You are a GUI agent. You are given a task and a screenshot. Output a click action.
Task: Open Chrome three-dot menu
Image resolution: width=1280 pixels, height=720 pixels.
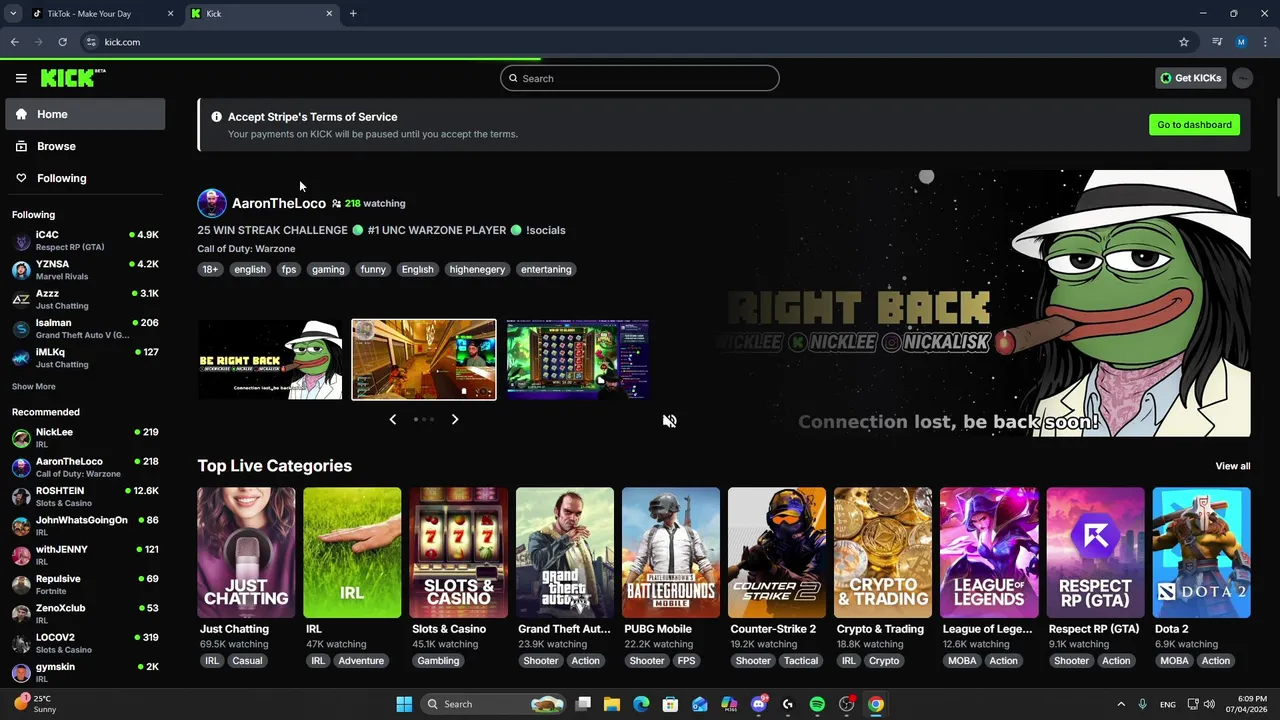click(x=1264, y=42)
